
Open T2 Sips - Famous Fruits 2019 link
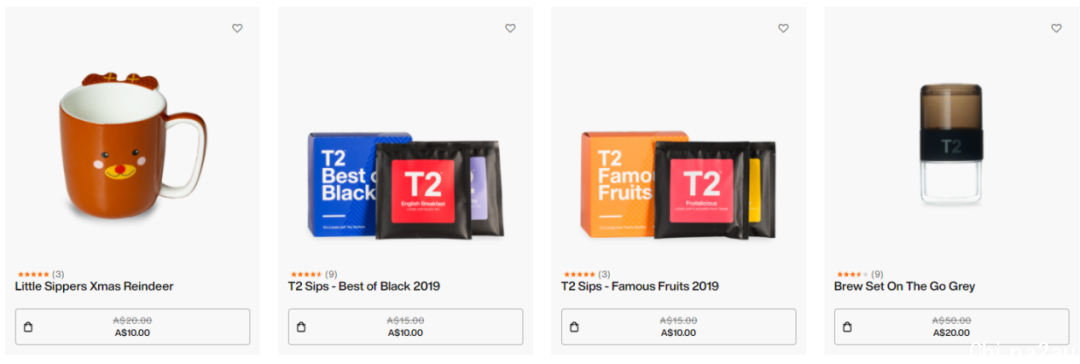[x=640, y=286]
